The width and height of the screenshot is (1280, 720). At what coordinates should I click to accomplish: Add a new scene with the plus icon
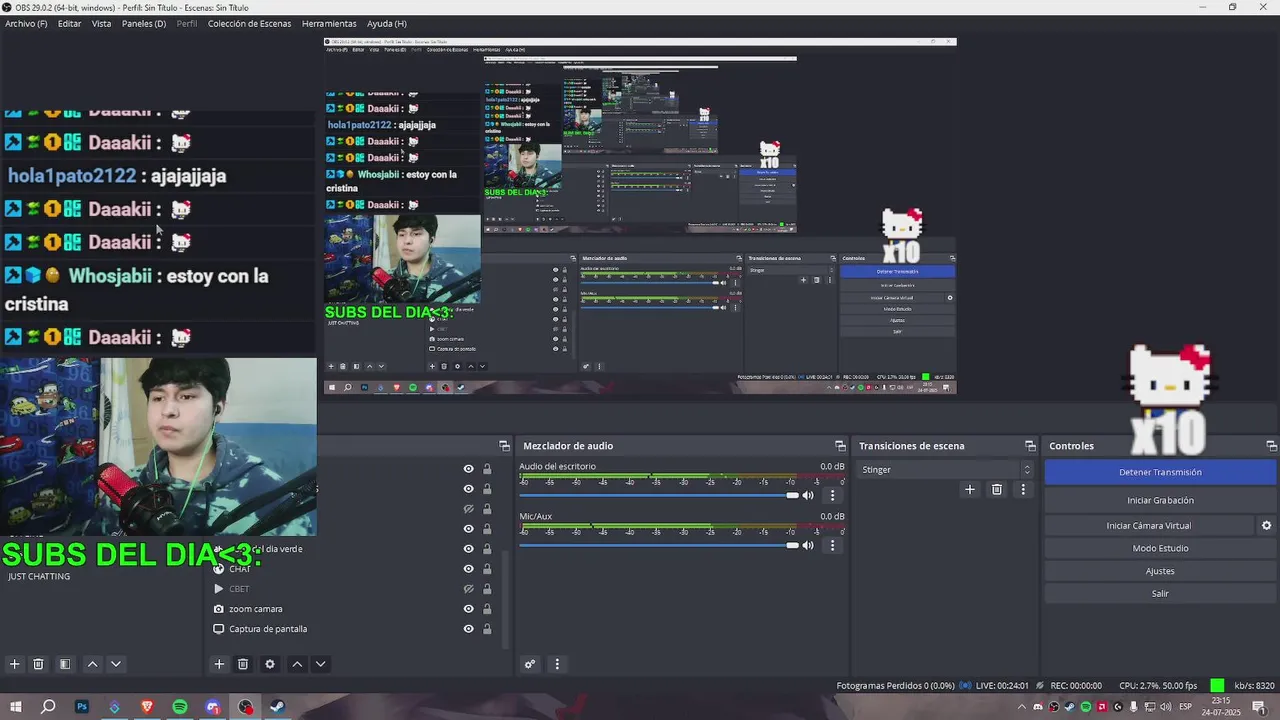click(x=14, y=664)
